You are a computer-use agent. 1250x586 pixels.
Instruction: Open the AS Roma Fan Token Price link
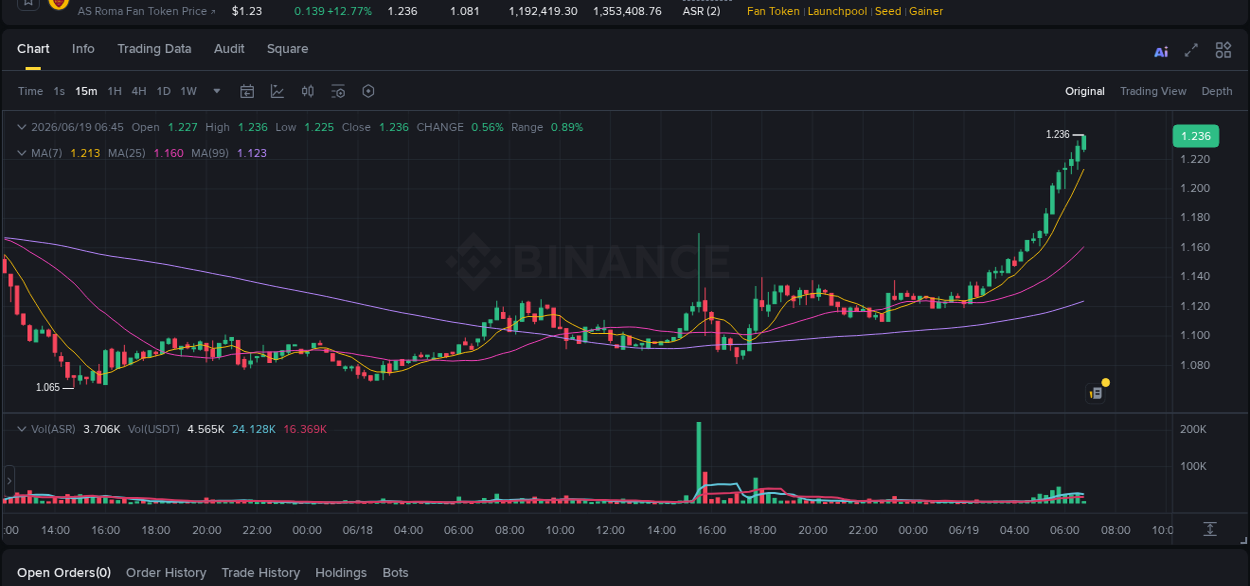click(146, 11)
